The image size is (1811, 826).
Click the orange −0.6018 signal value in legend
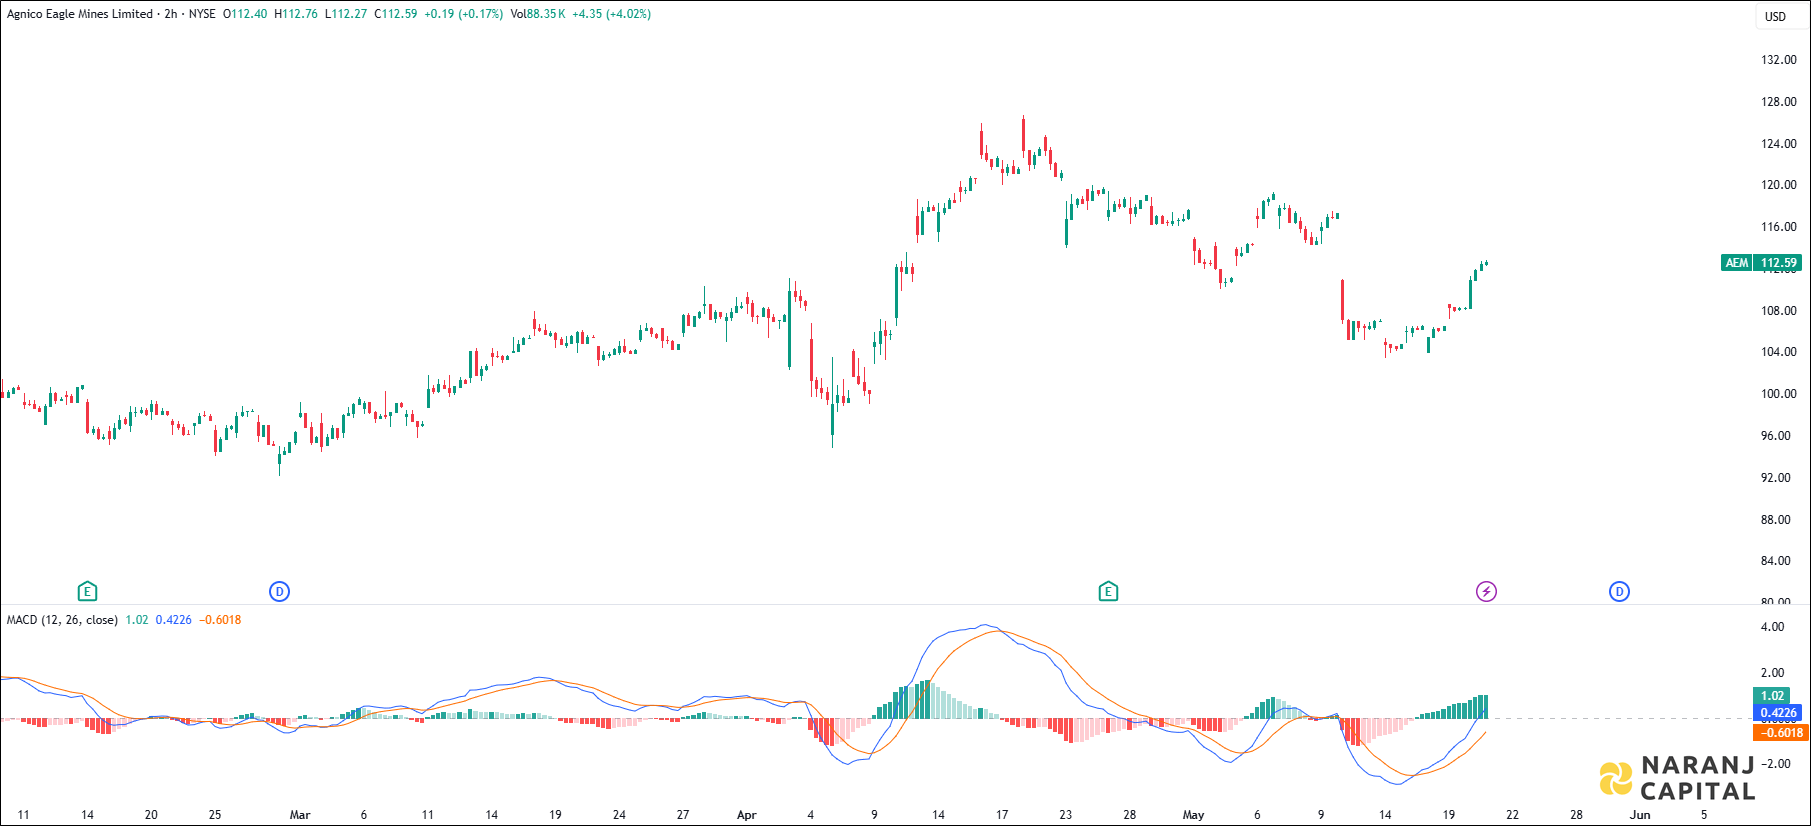coord(220,620)
